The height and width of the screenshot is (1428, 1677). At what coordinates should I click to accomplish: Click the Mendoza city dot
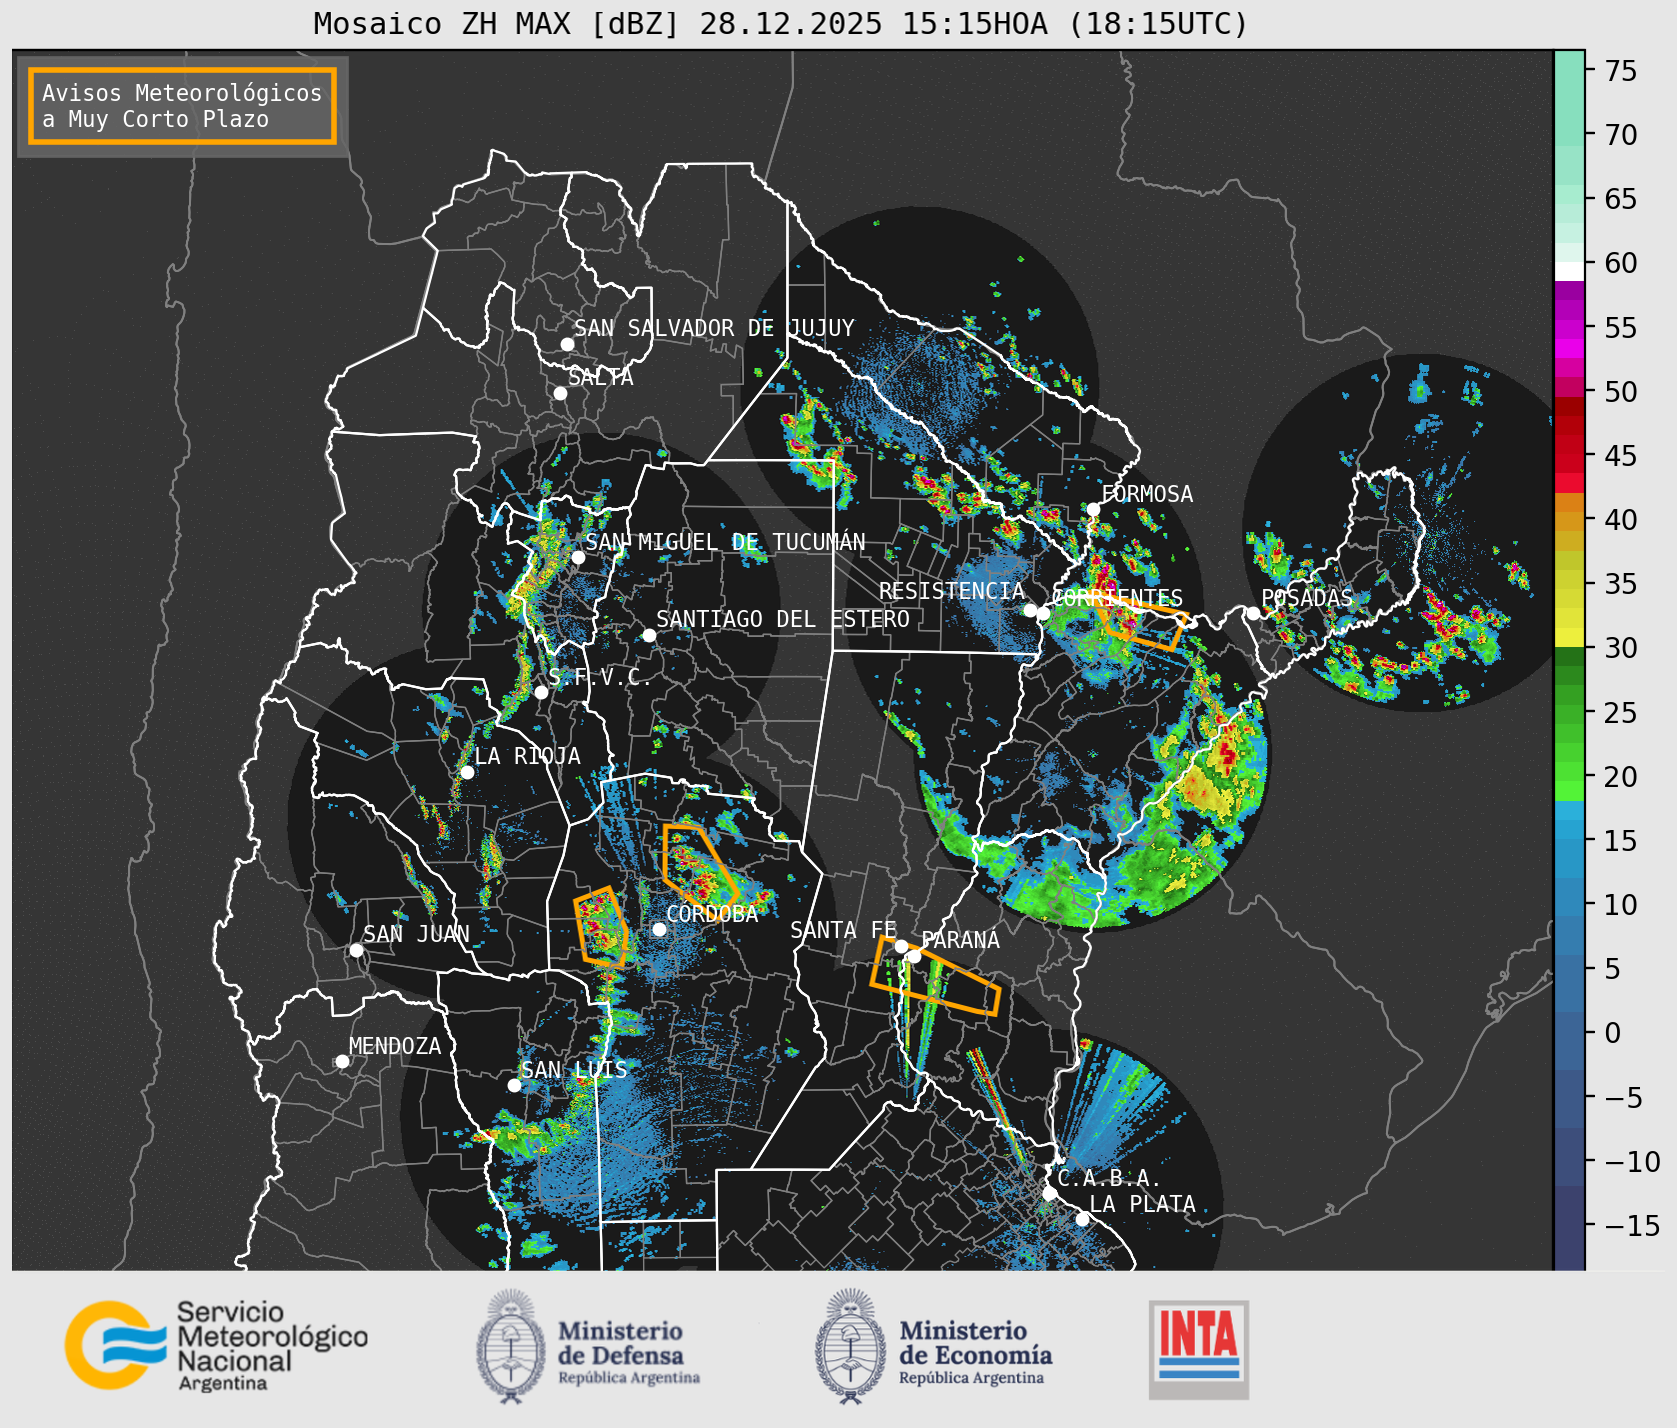342,1061
